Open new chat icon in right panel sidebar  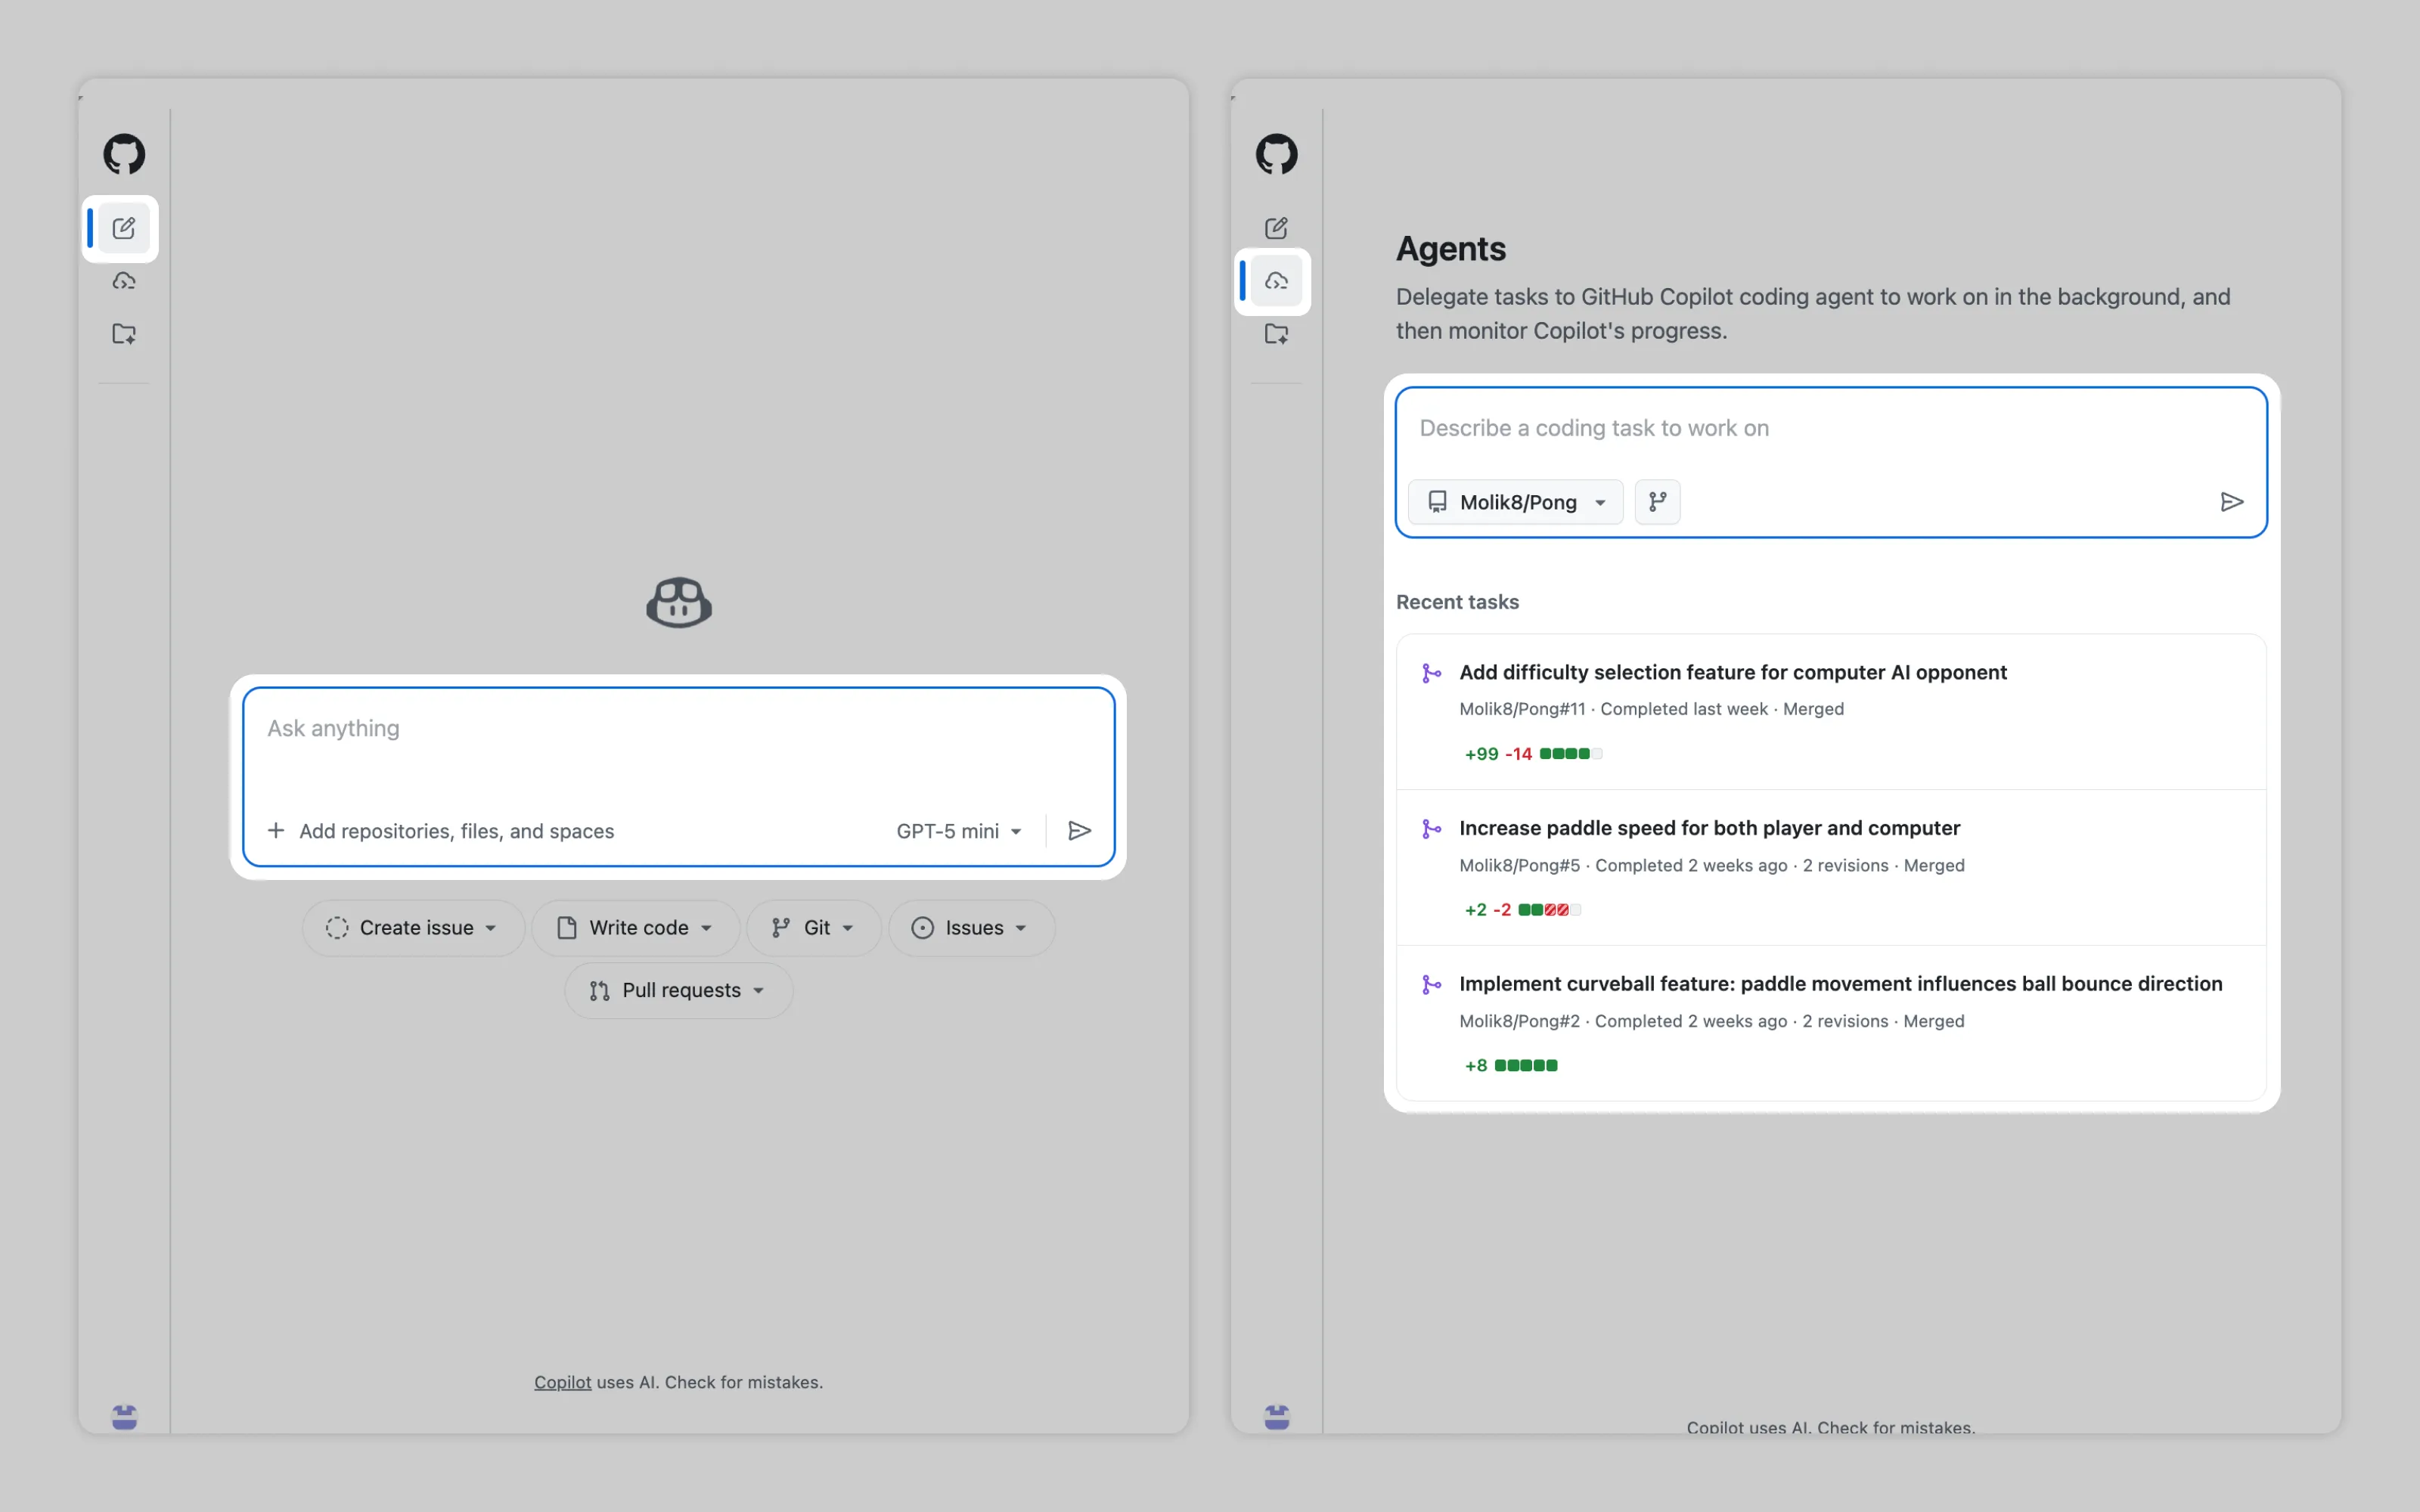pyautogui.click(x=1276, y=228)
